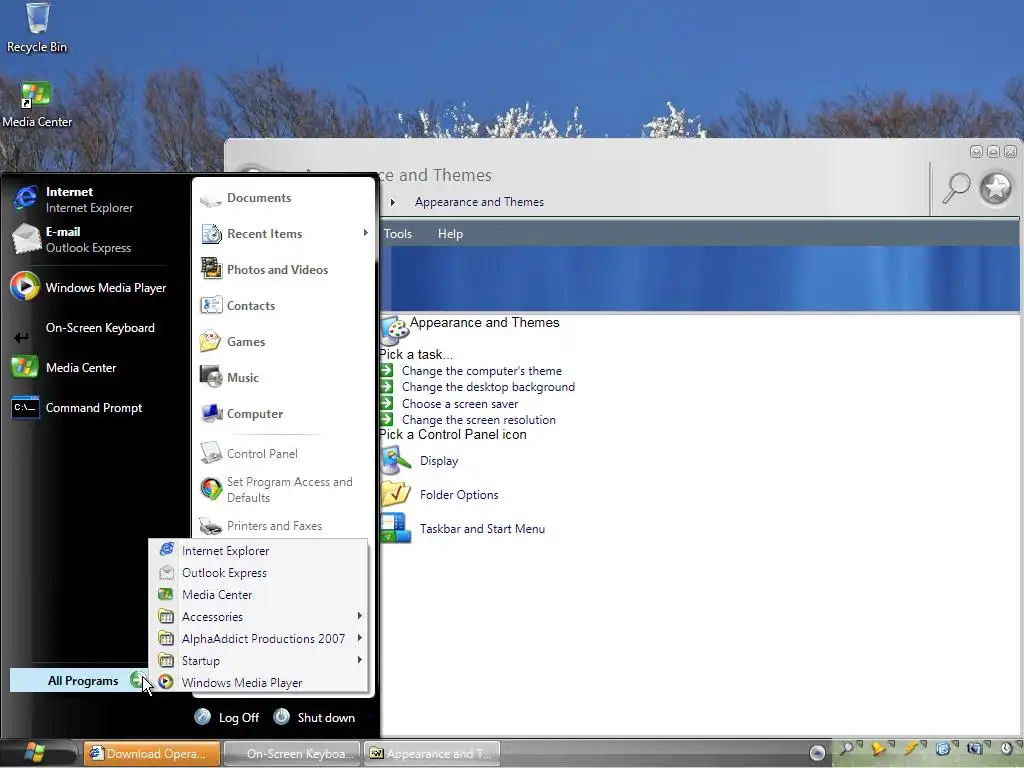Launch Windows Media Player from Start list

point(89,287)
